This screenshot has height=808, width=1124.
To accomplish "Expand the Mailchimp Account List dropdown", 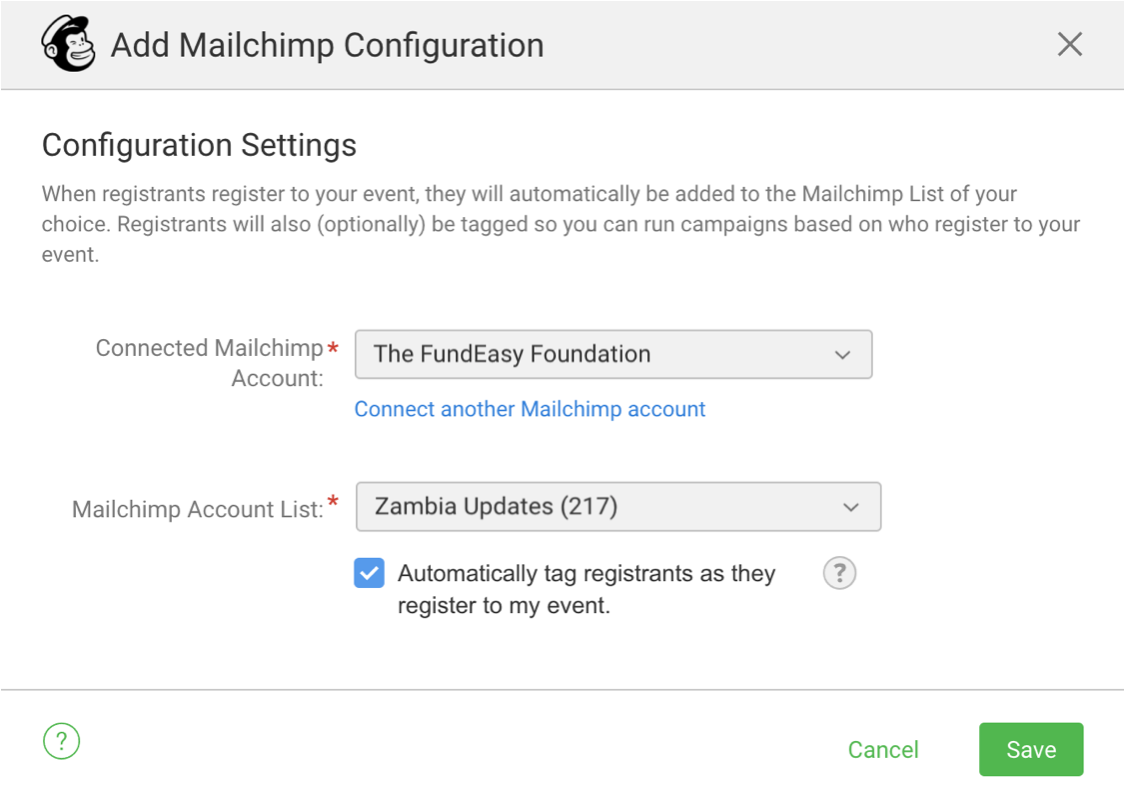I will 617,507.
